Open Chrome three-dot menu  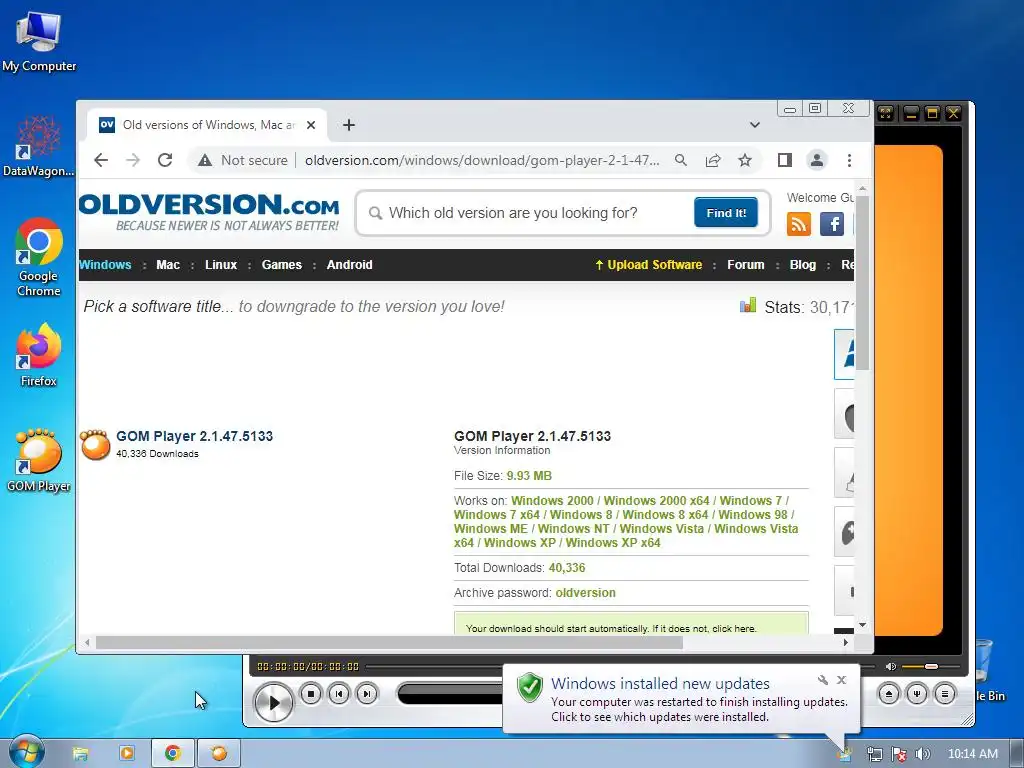(x=849, y=160)
